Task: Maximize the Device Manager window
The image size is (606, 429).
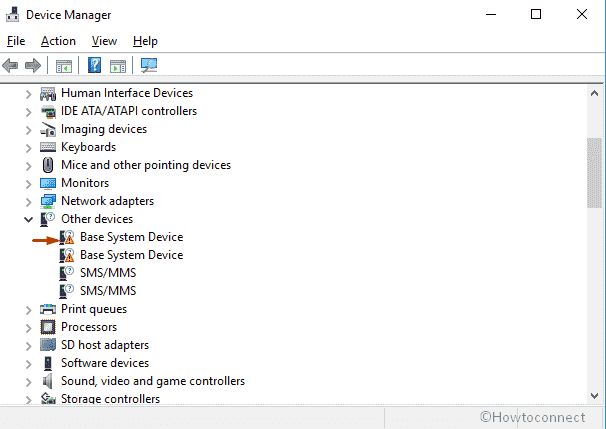Action: 536,14
